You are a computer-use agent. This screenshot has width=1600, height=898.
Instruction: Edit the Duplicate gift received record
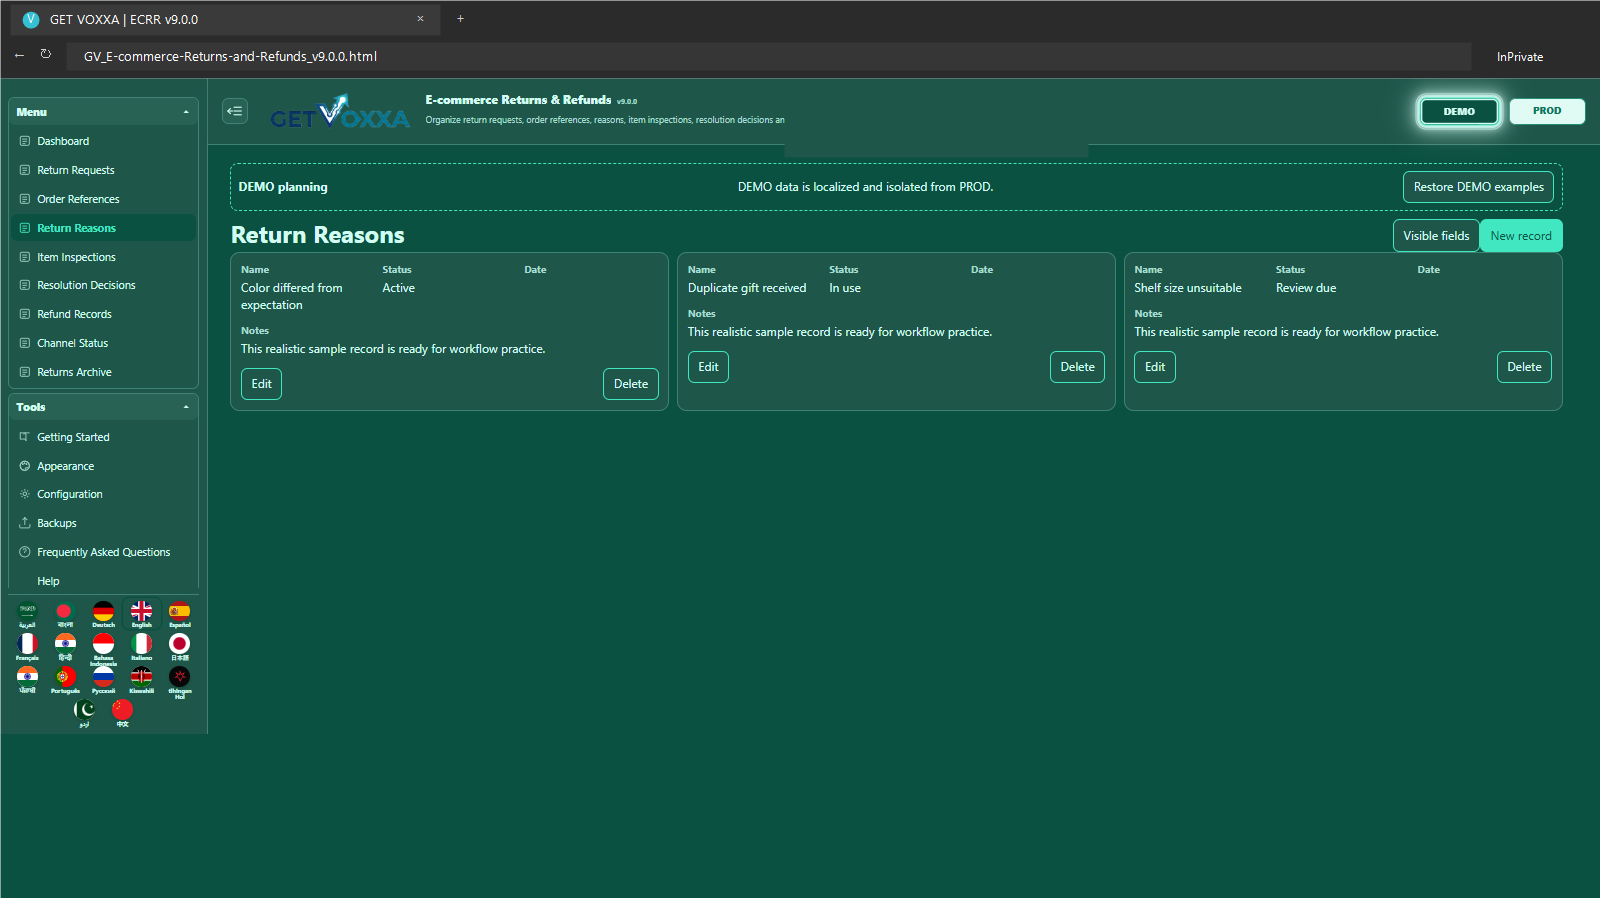coord(708,367)
